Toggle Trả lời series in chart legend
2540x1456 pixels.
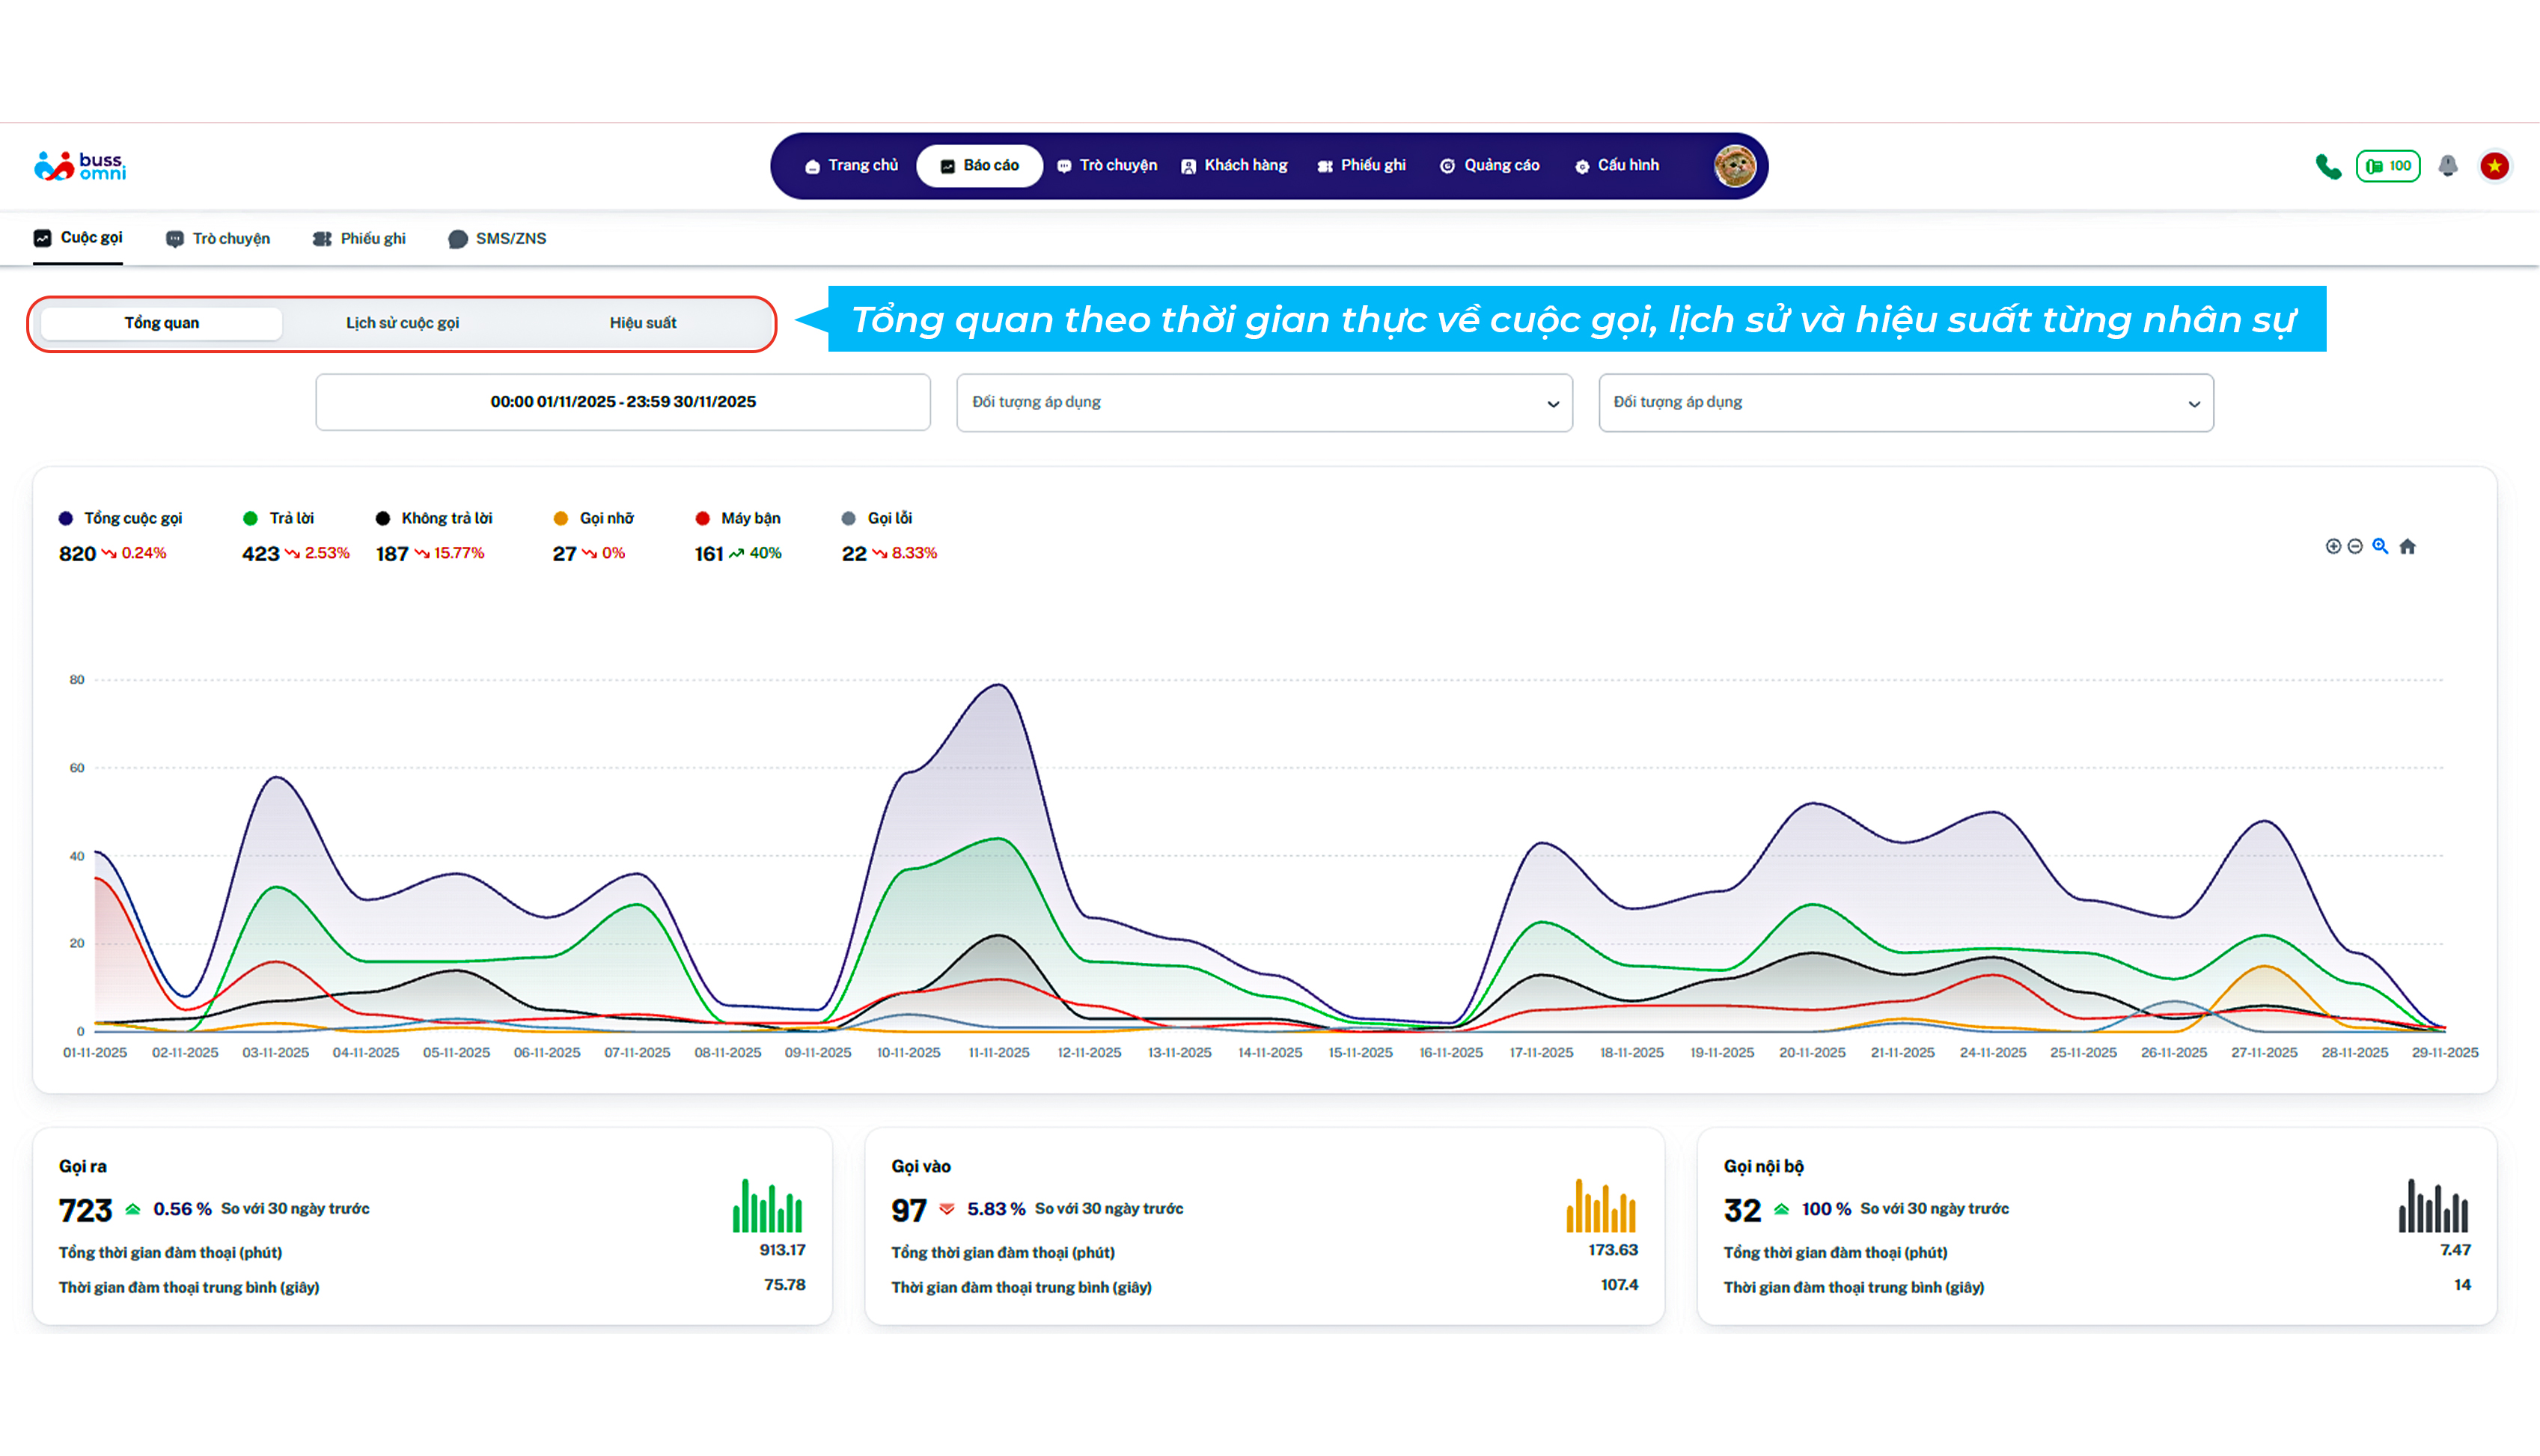coord(291,518)
